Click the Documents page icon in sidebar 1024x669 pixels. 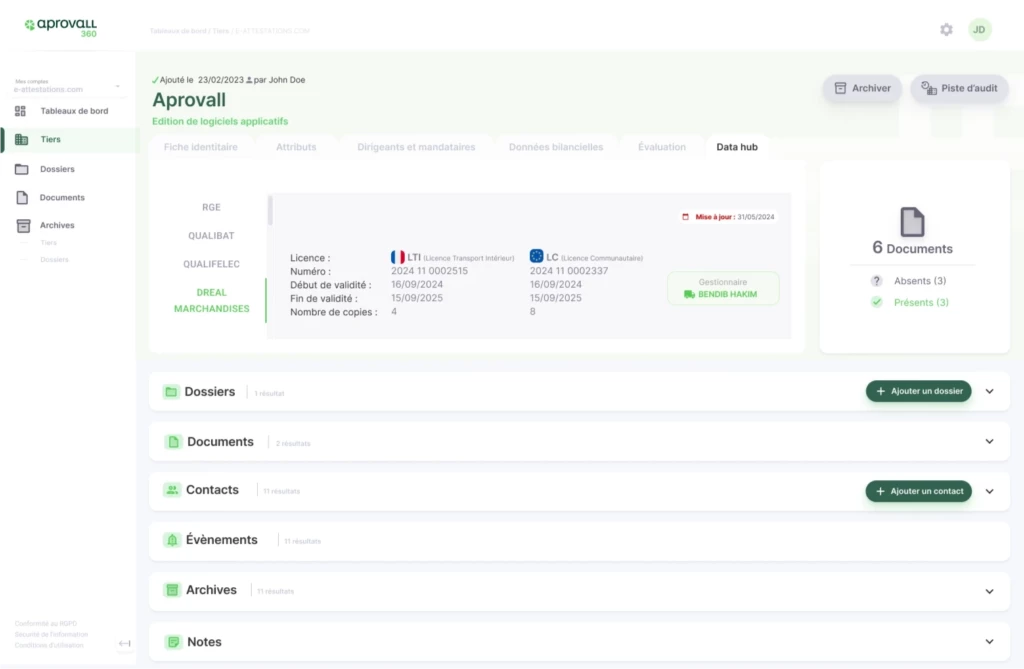[22, 197]
